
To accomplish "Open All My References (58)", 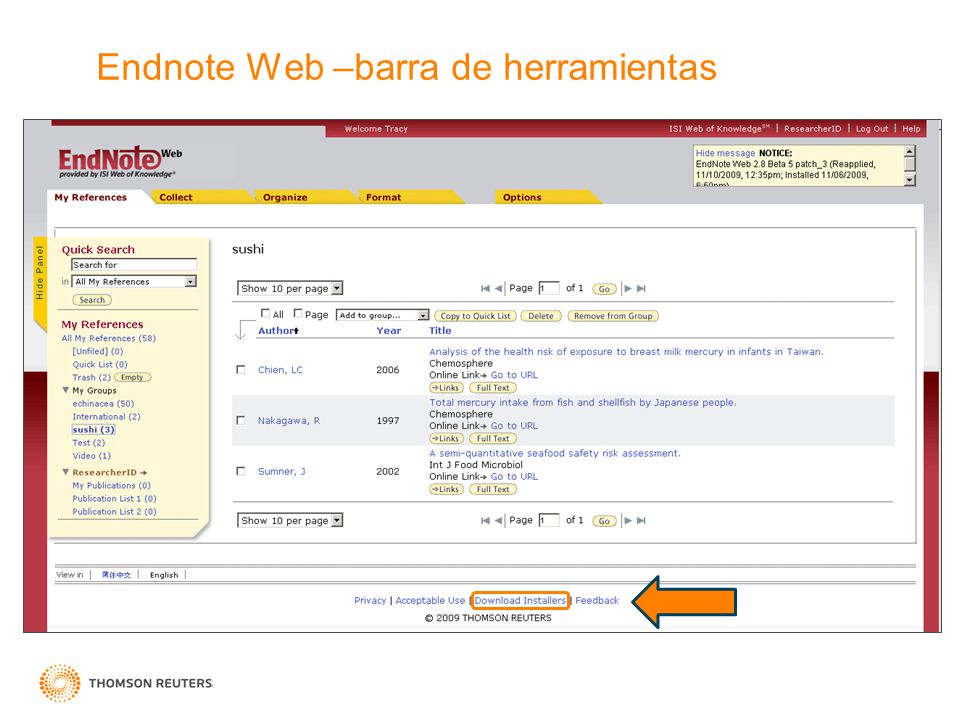I will 108,338.
